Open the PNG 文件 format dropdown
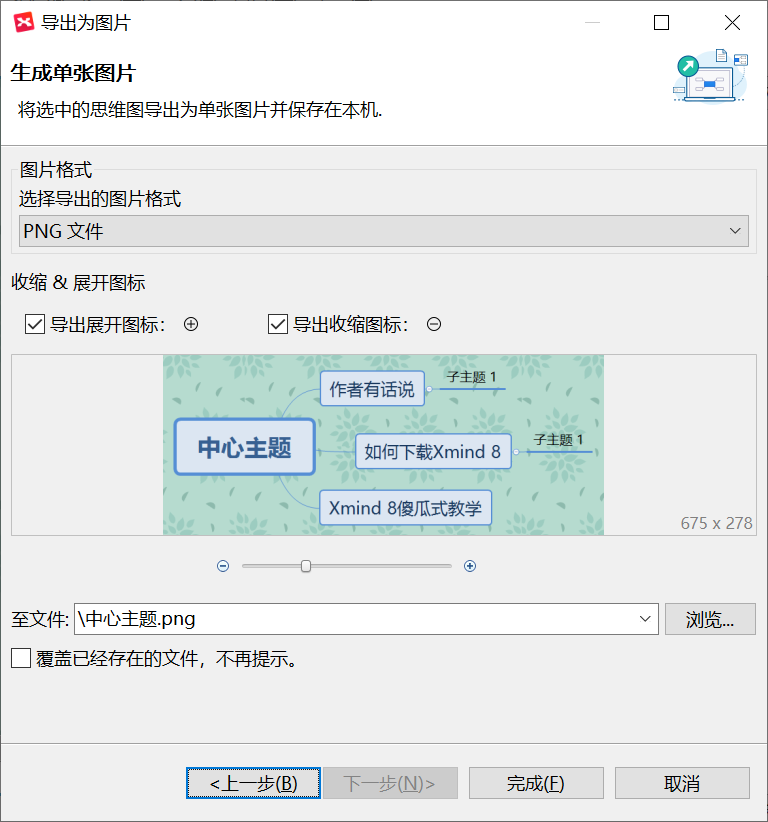The height and width of the screenshot is (822, 768). click(384, 231)
